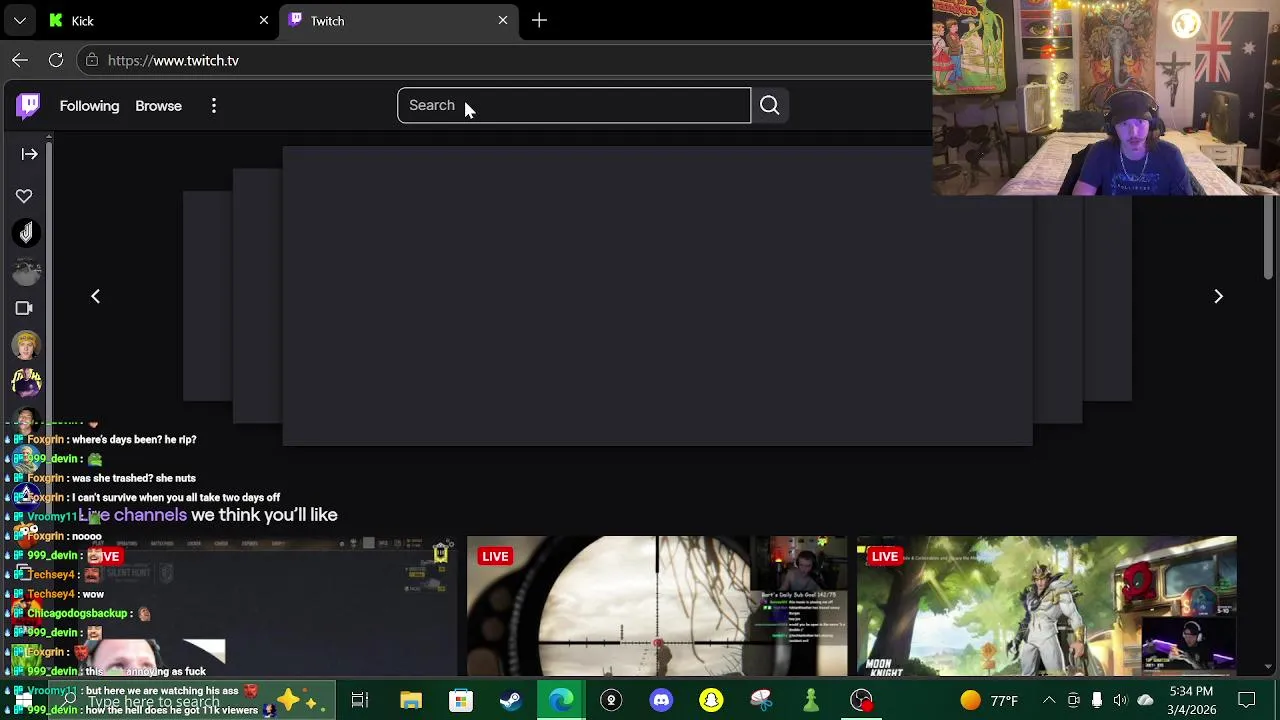Go back in browser history

[20, 60]
